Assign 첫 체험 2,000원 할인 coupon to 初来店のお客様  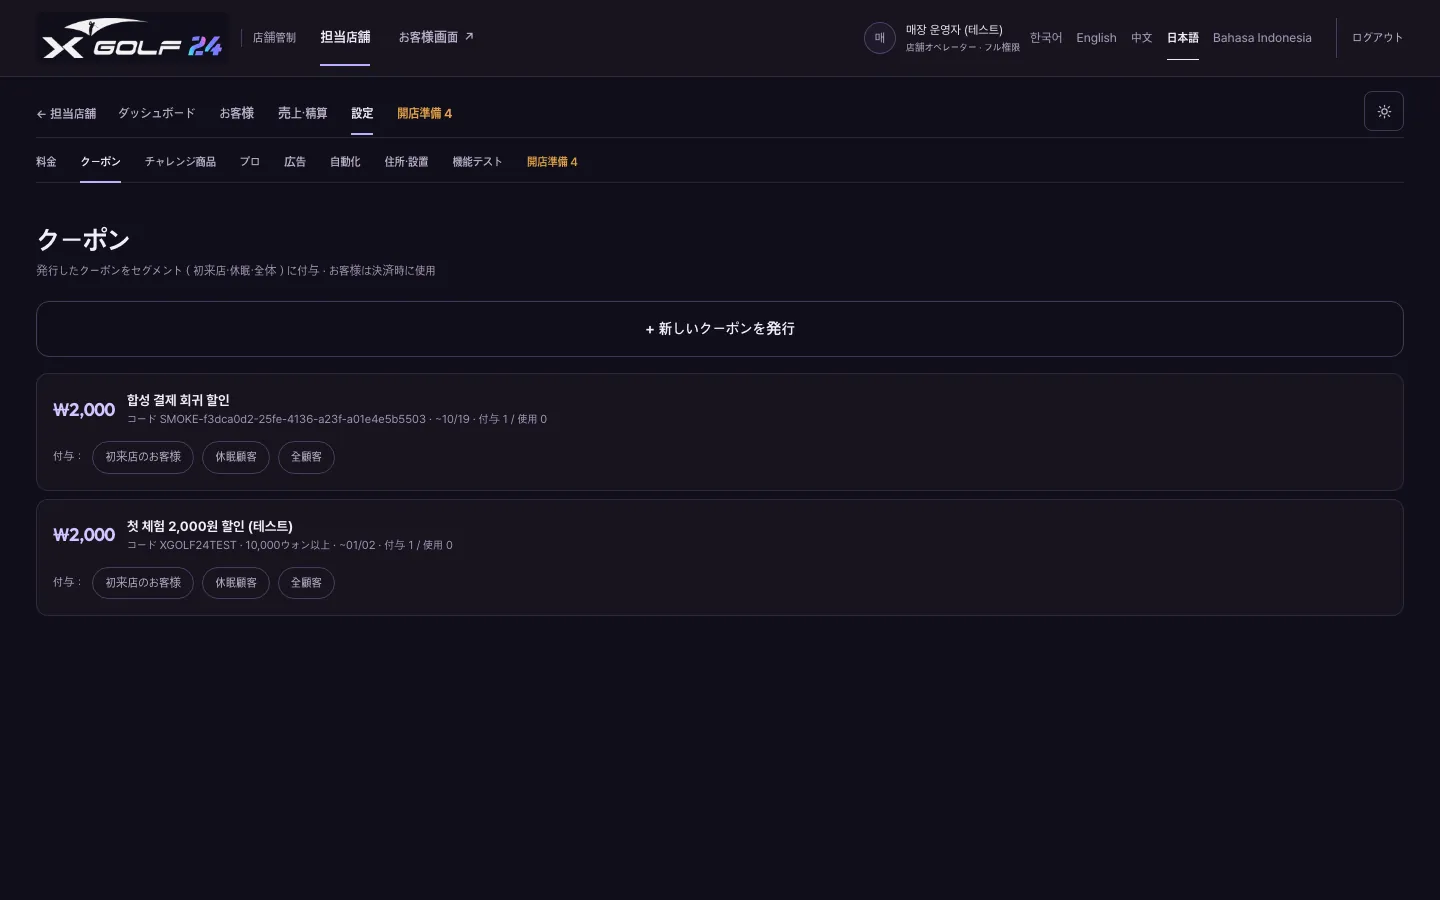point(143,583)
